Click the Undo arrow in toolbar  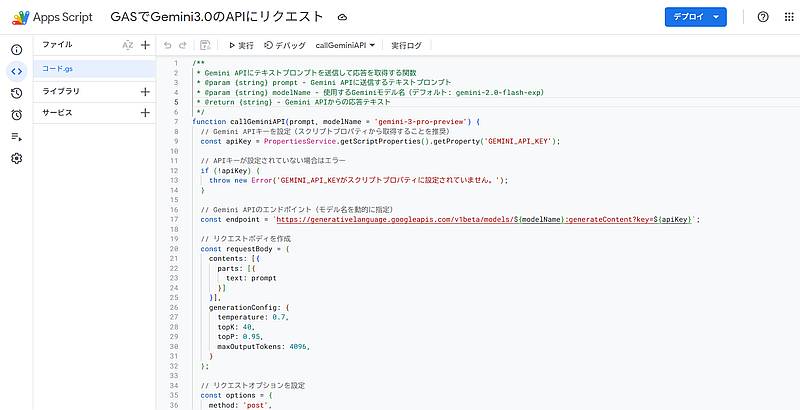click(x=167, y=45)
